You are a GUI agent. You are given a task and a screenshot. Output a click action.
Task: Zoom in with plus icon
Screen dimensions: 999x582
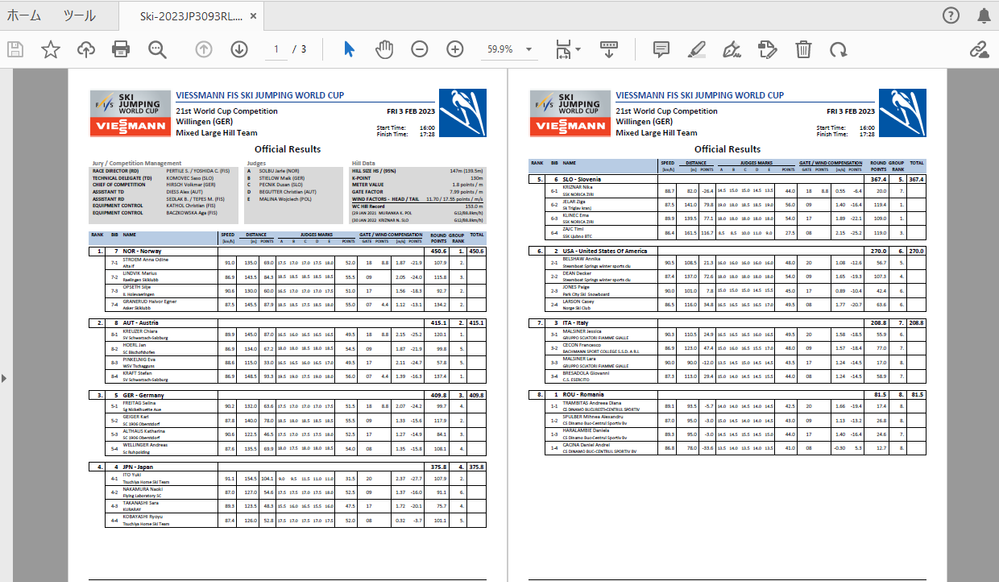click(x=455, y=49)
